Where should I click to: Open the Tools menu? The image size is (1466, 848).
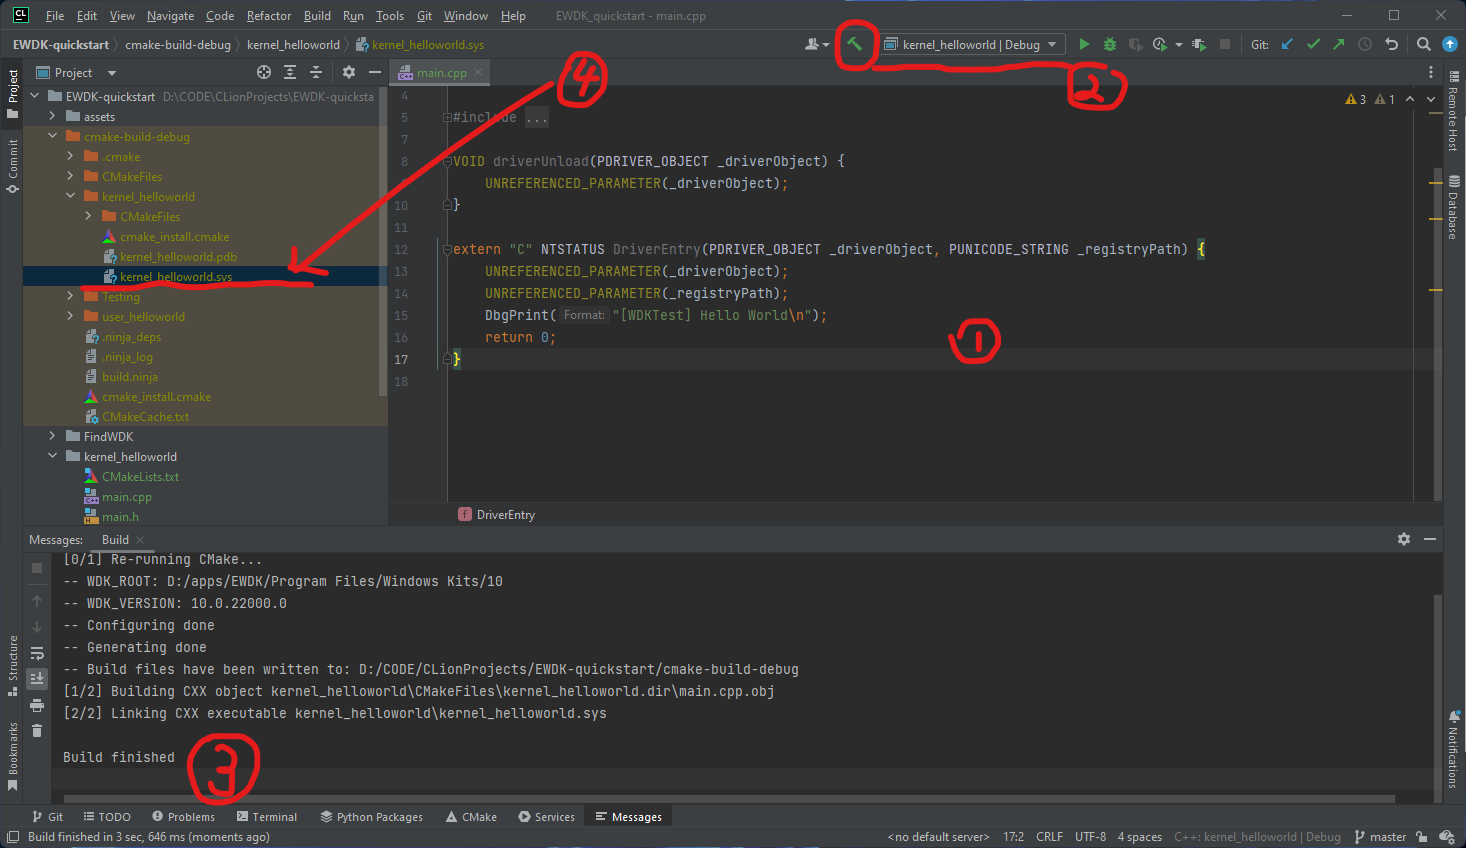coord(390,15)
